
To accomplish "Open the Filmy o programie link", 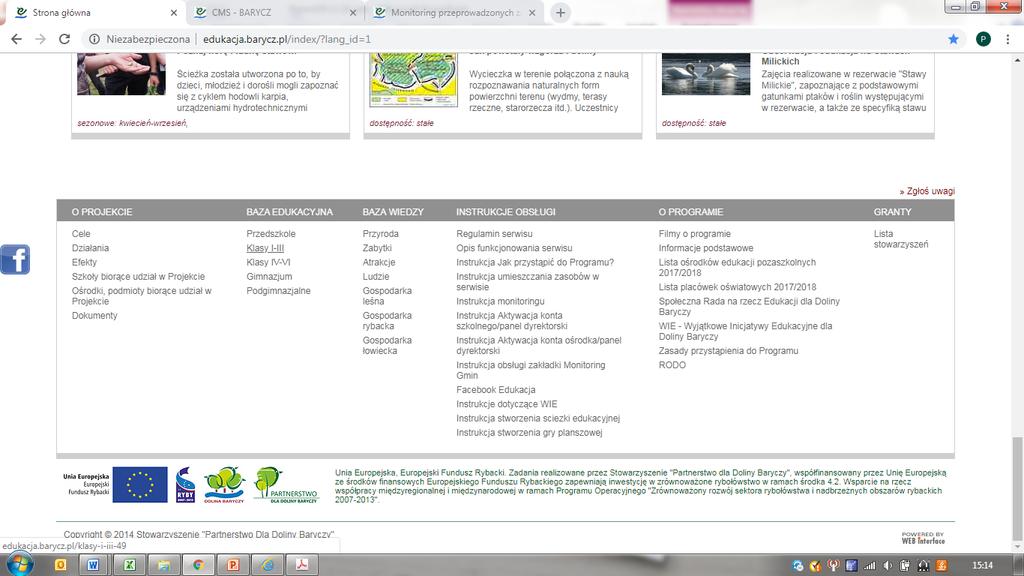I will click(695, 234).
